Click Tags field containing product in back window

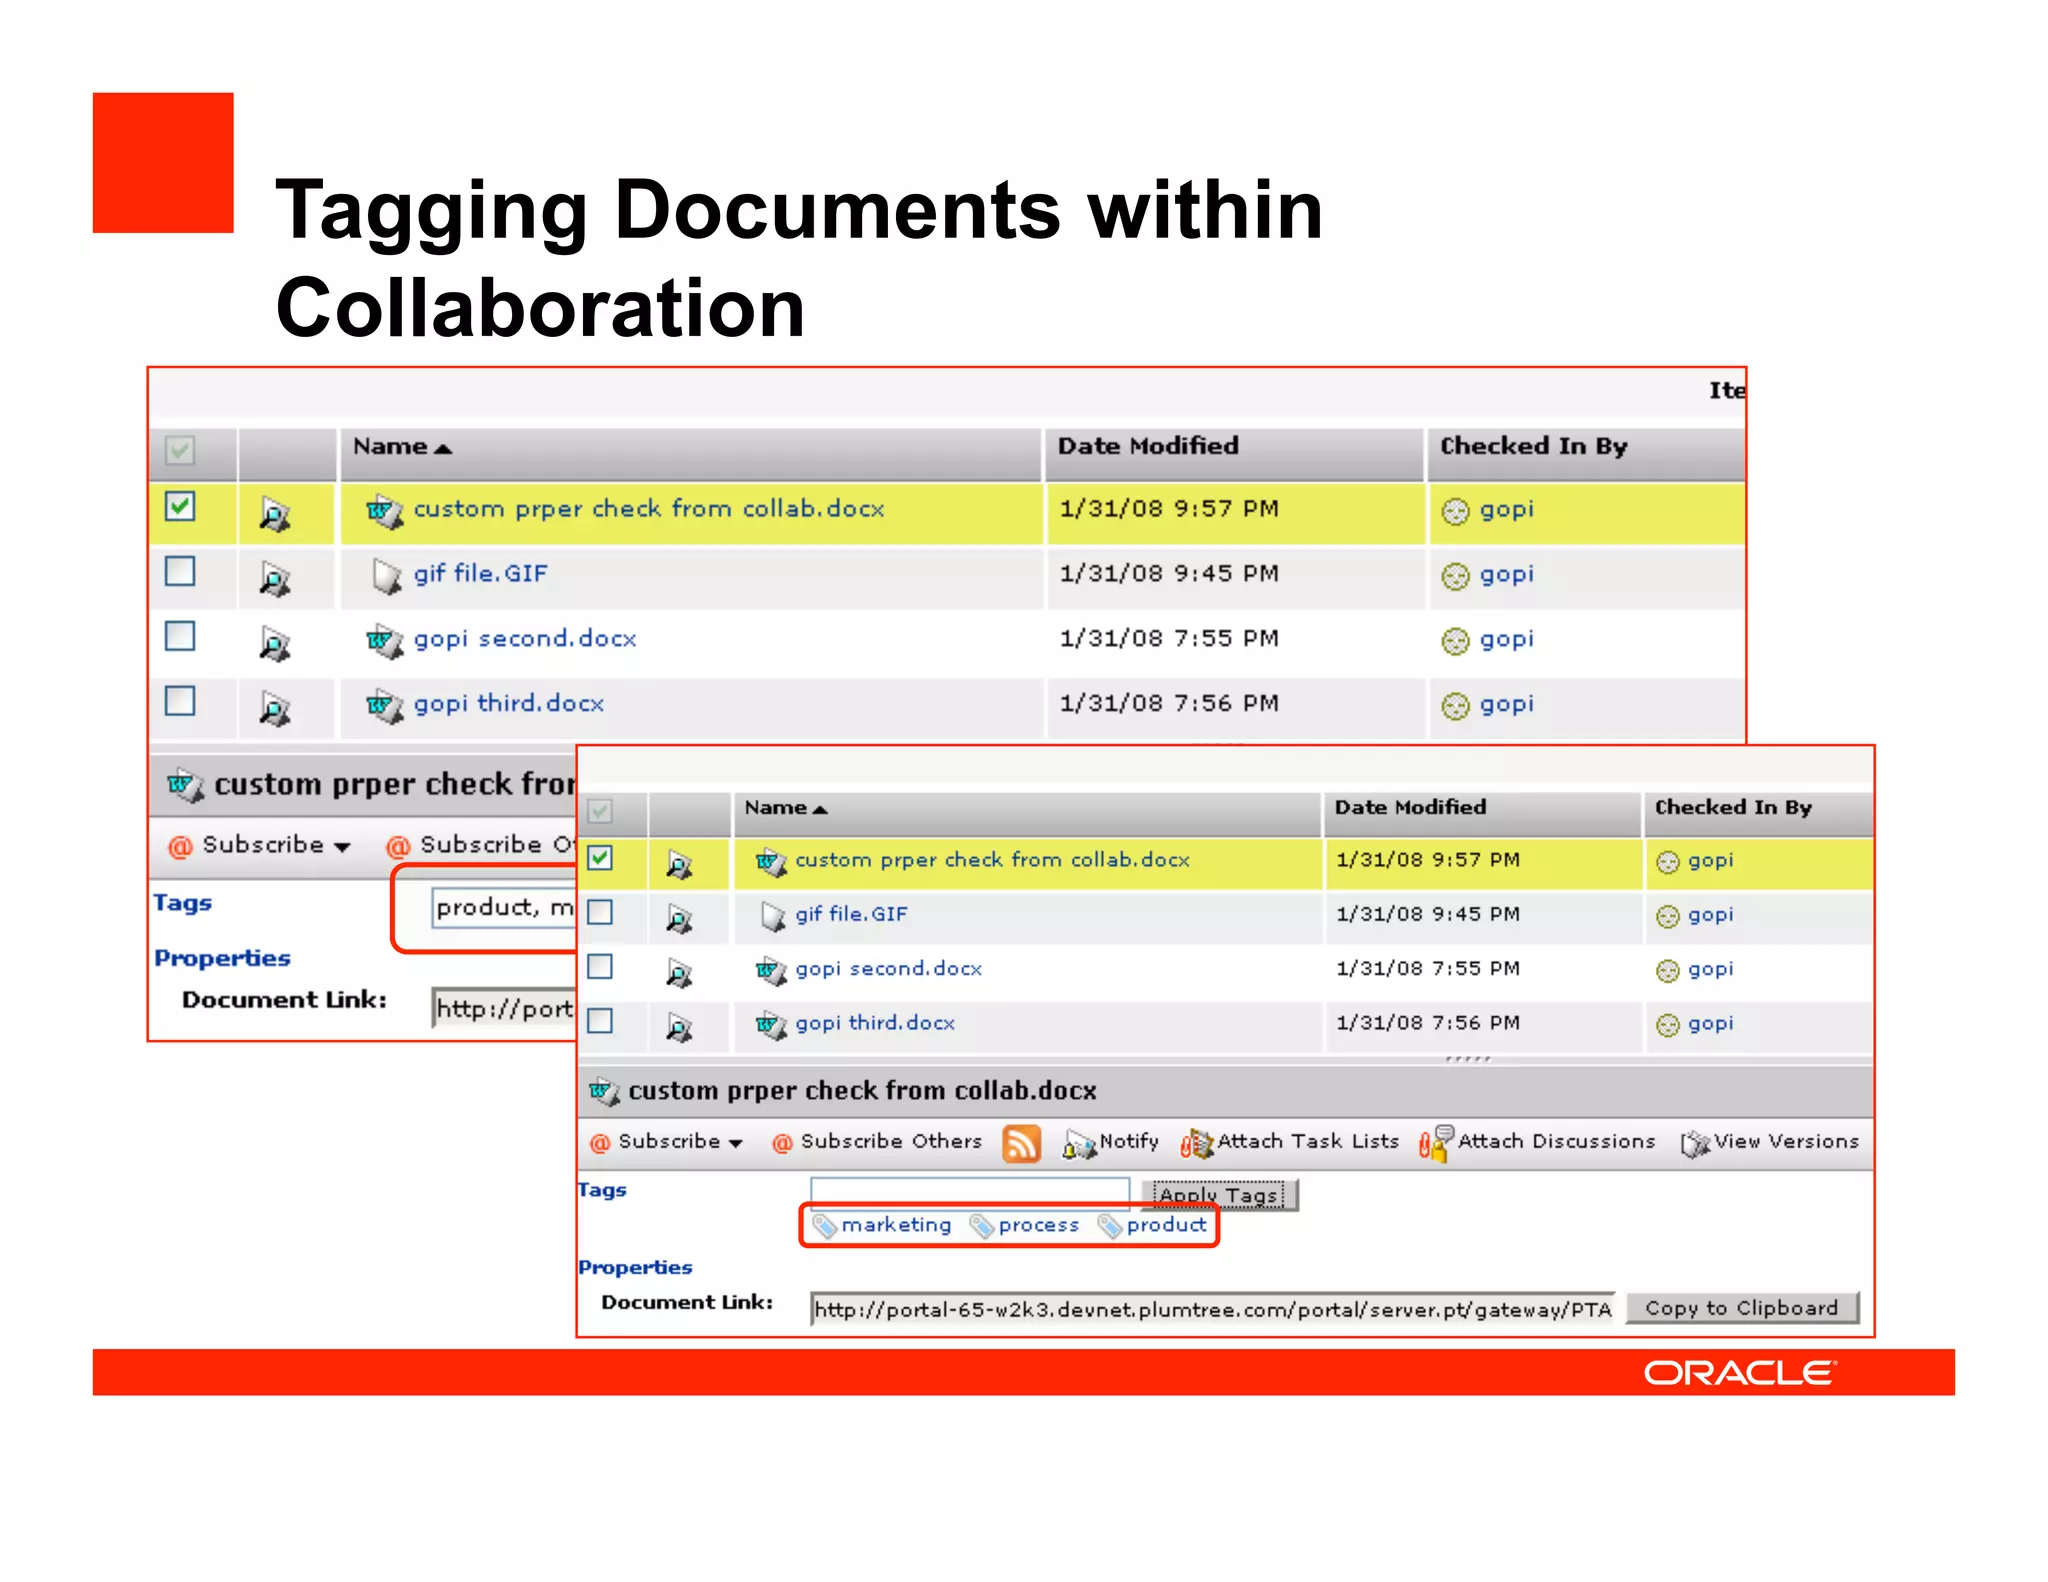pos(504,907)
